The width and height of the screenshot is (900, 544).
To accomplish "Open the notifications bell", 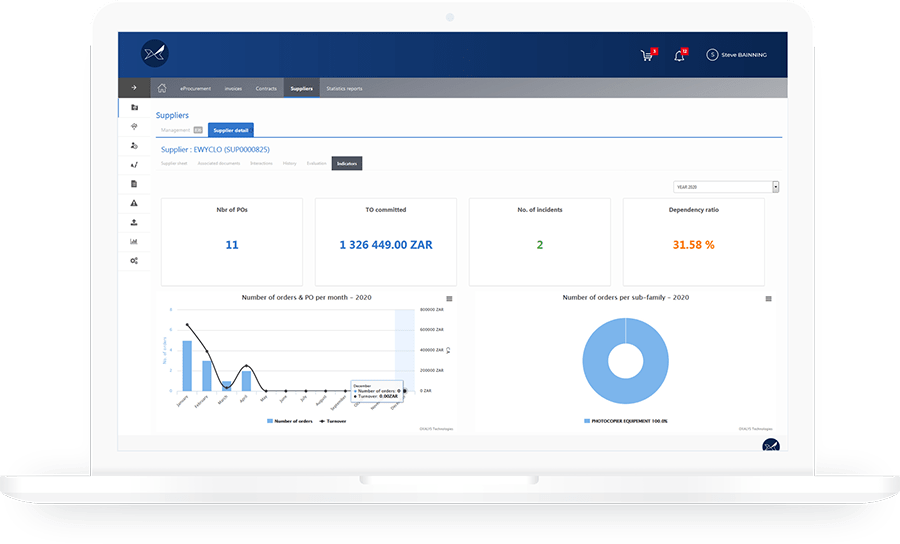I will (x=679, y=56).
